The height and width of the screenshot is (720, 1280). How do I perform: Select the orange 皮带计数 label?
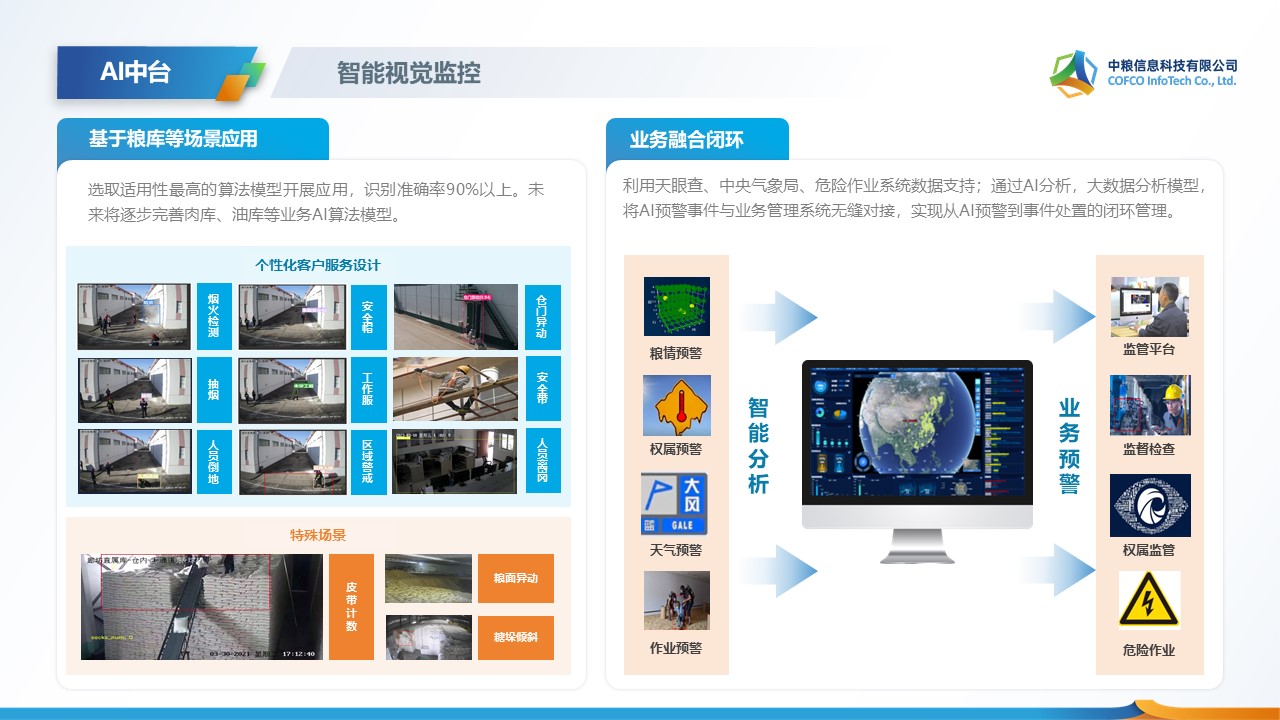pos(351,606)
